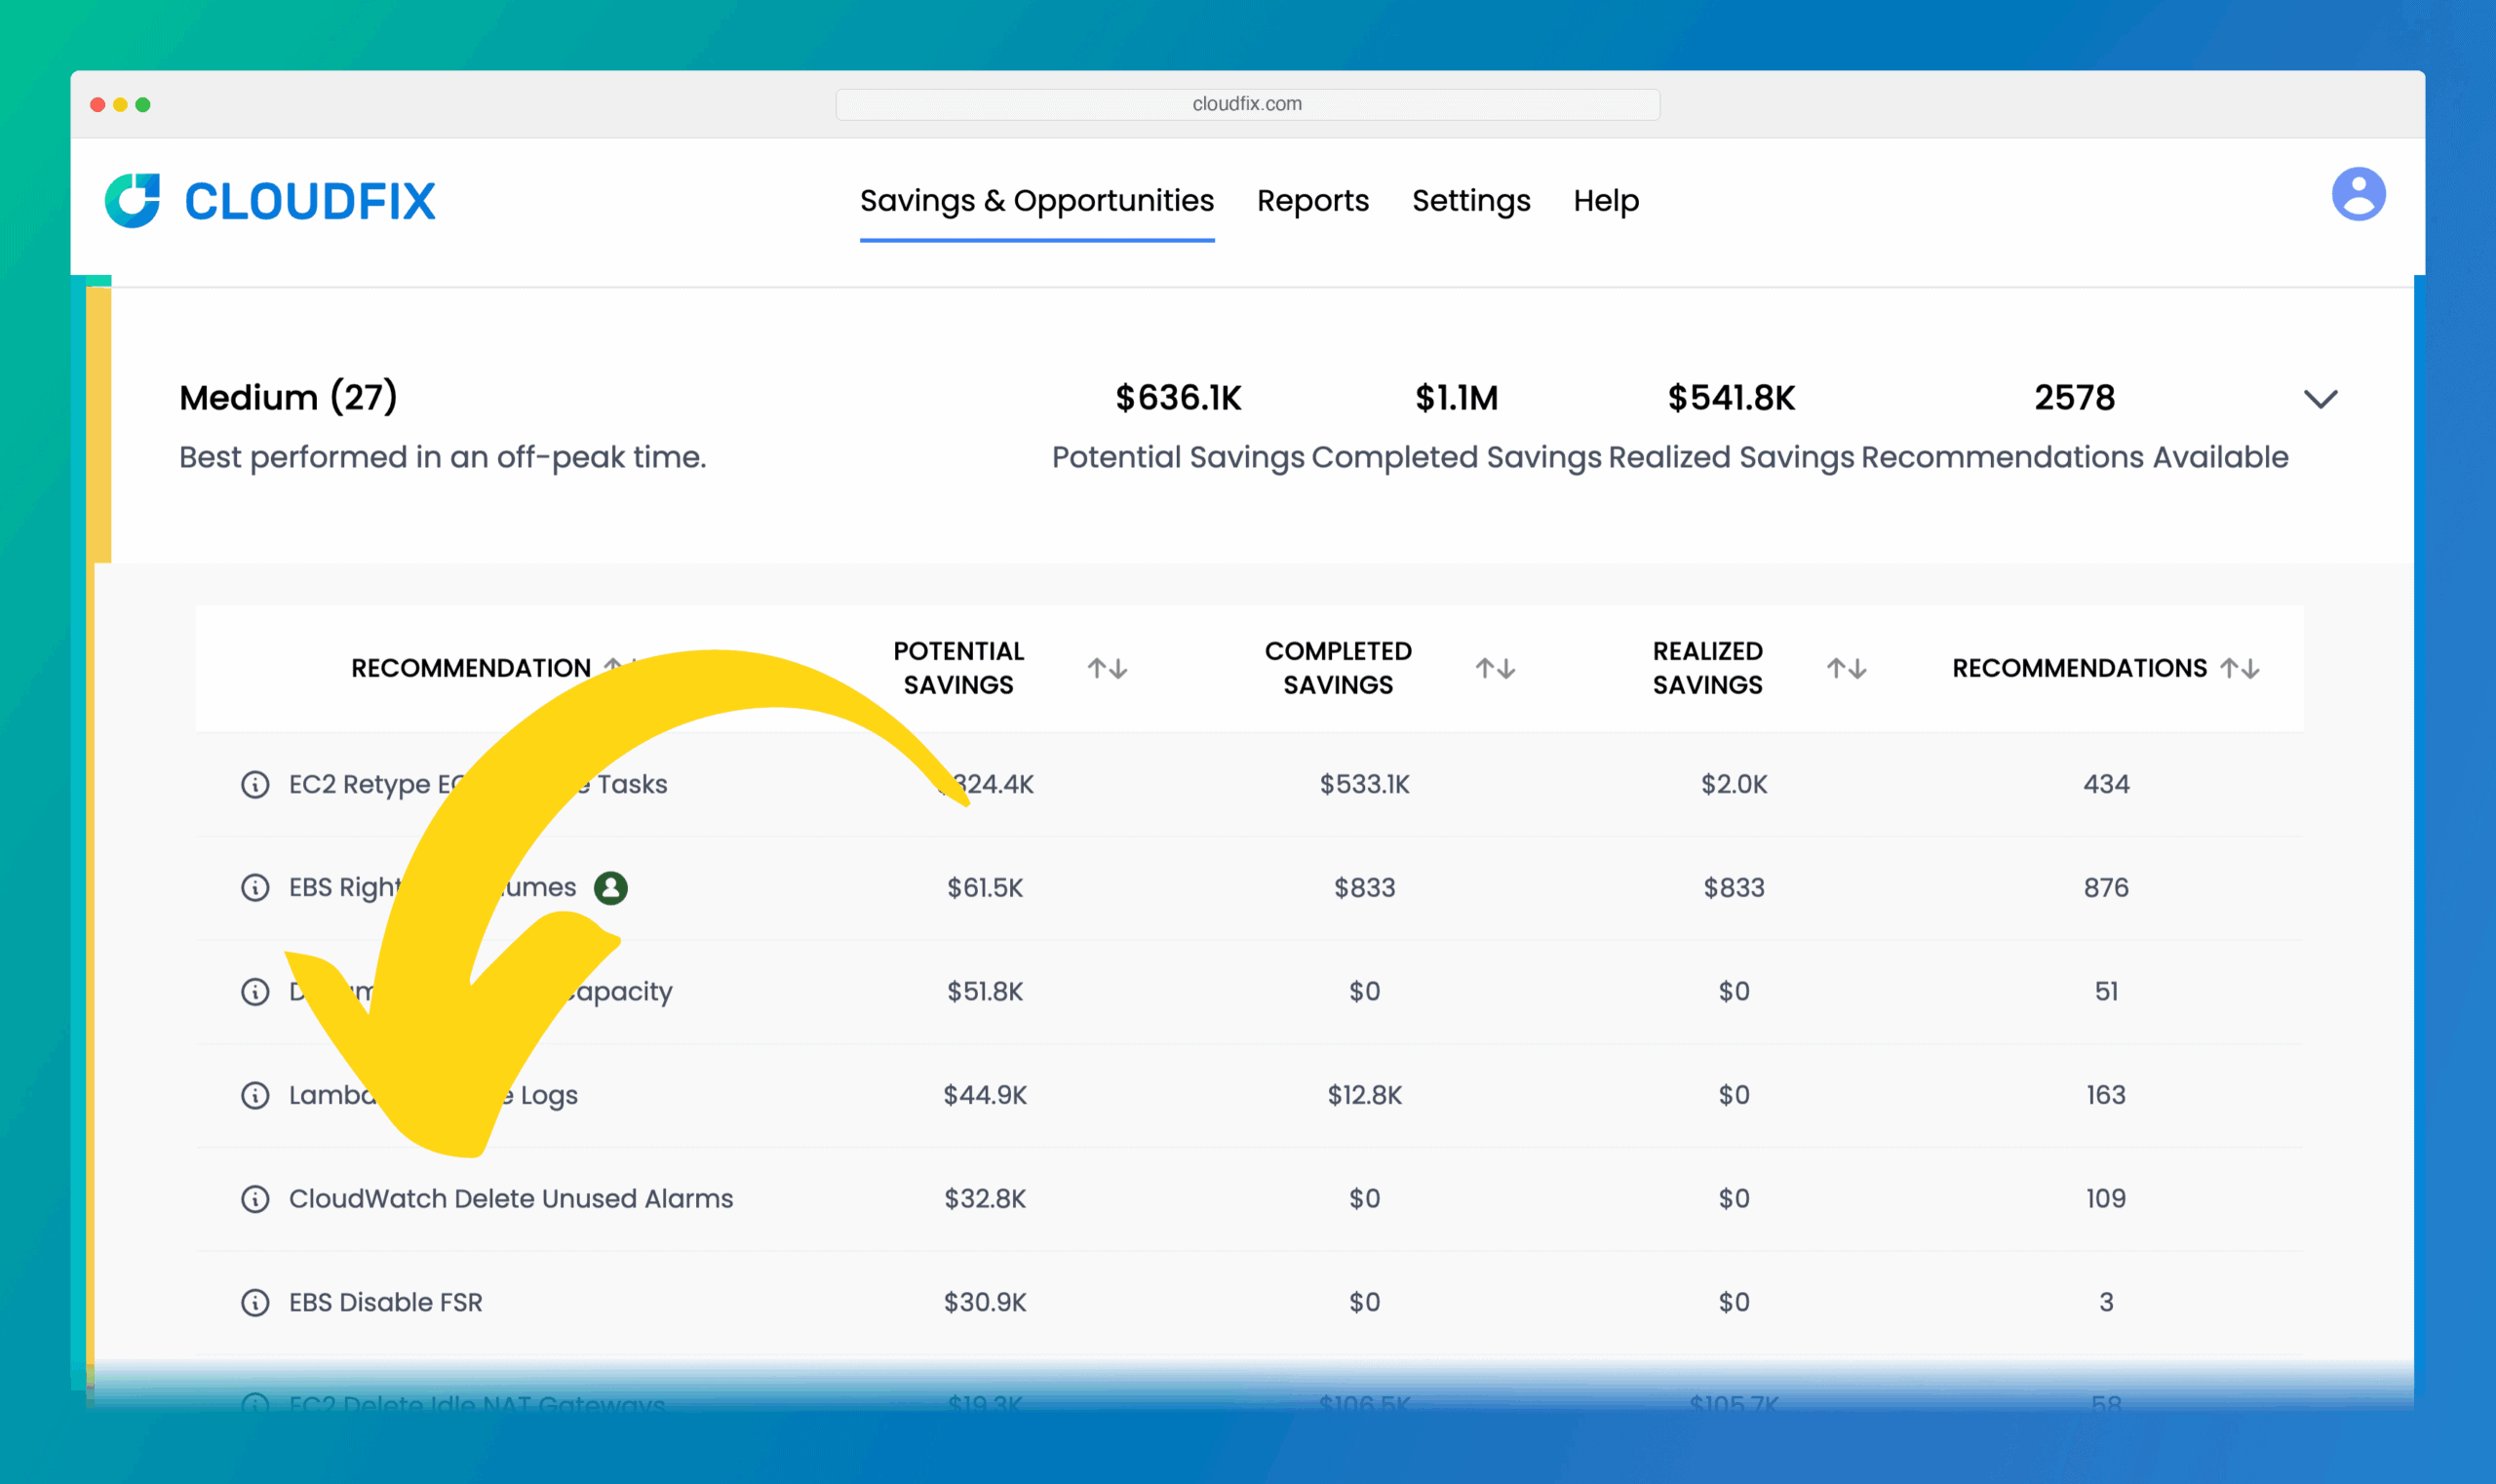The image size is (2496, 1484).
Task: Click the $51.8K potential savings cell
Action: click(985, 992)
